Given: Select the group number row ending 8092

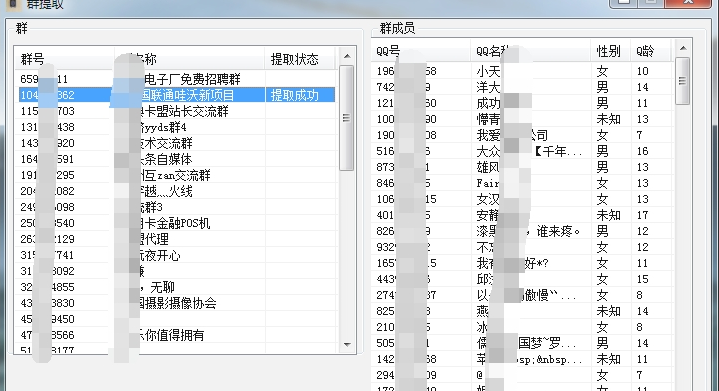Looking at the screenshot, I should click(x=177, y=271).
